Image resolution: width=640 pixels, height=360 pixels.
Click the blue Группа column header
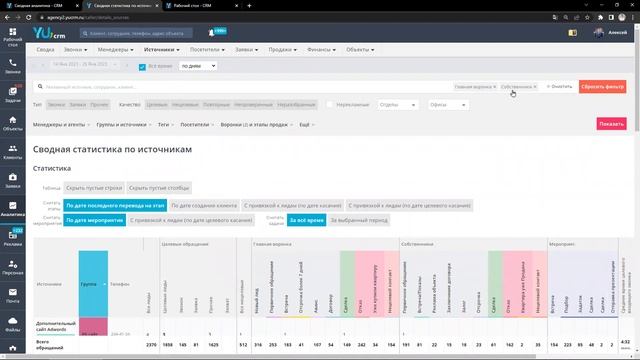coord(93,284)
